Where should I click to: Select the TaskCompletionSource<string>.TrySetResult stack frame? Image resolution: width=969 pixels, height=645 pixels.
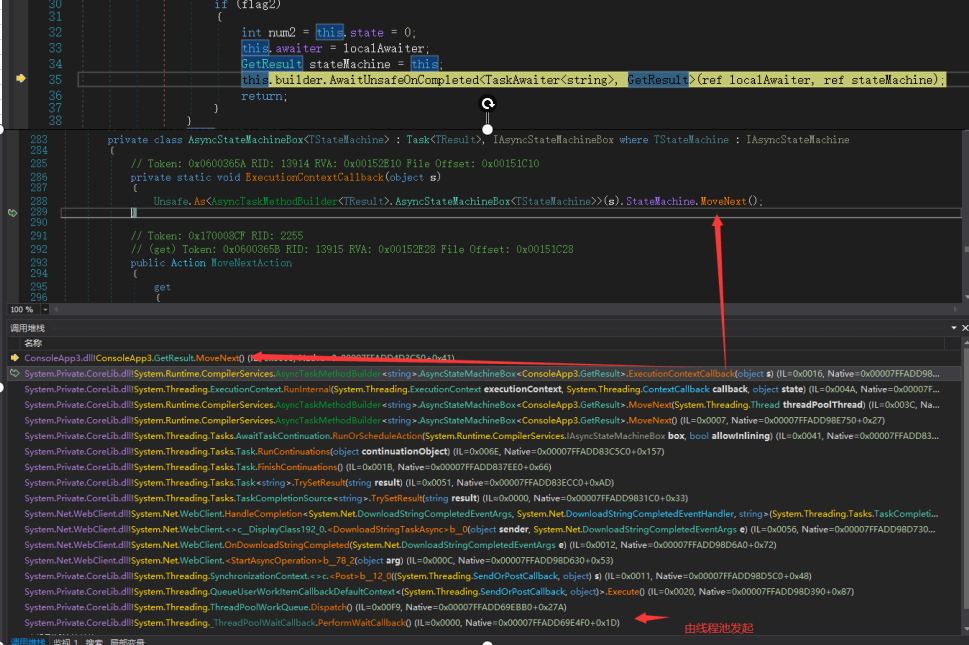point(482,498)
